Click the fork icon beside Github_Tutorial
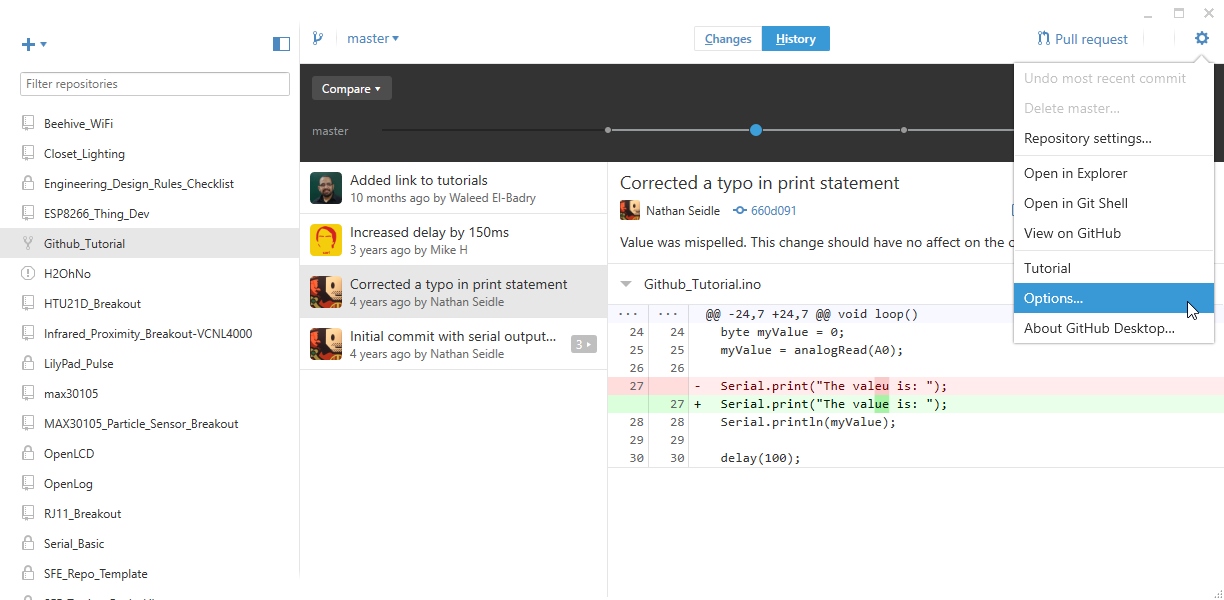 click(28, 244)
